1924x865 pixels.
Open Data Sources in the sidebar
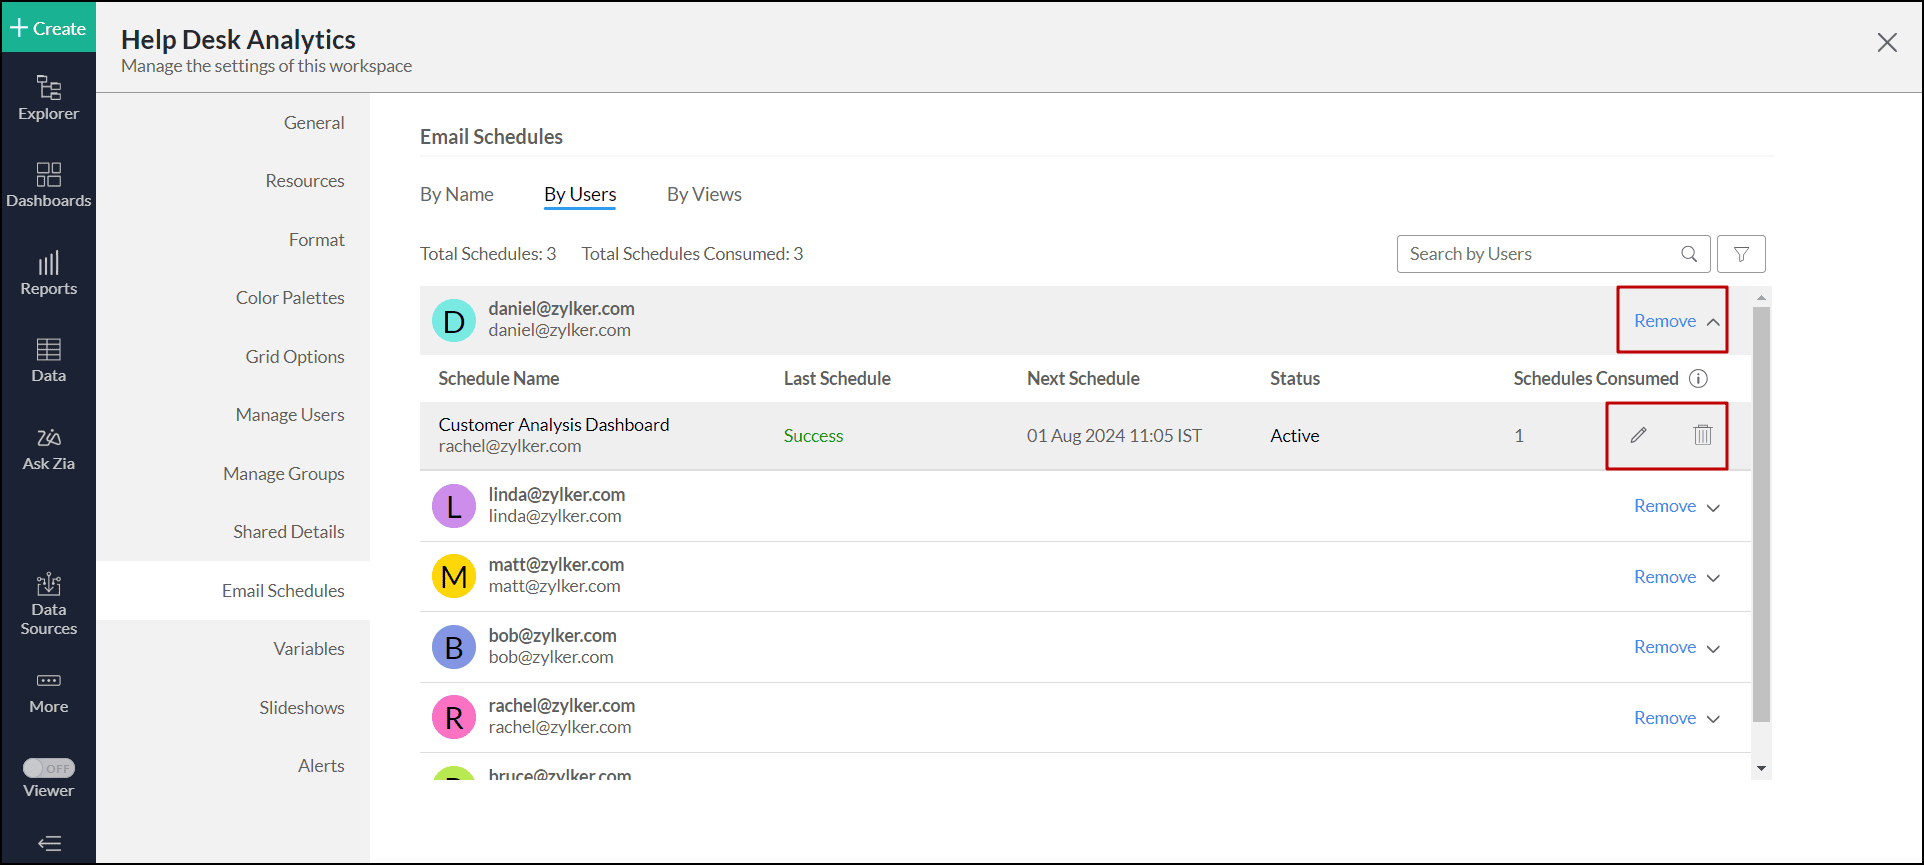tap(48, 604)
